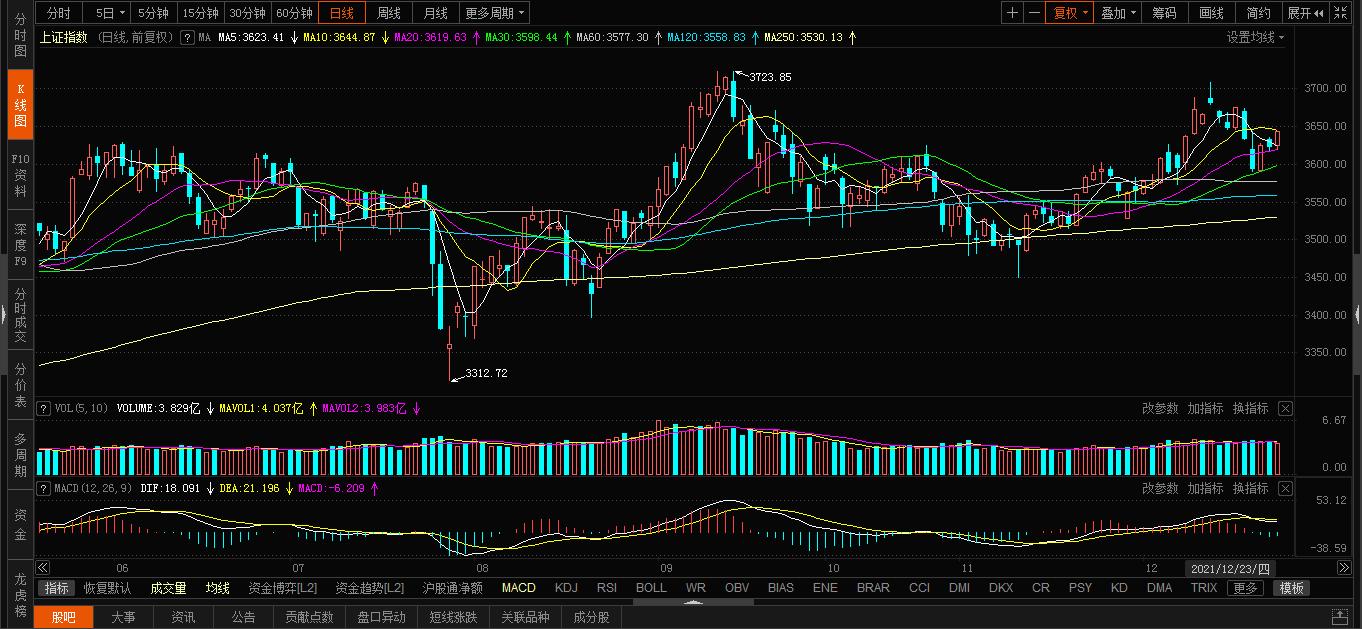Open the help question mark for MACD(12,26,9)
Screen dimensions: 1362x629
(43, 488)
